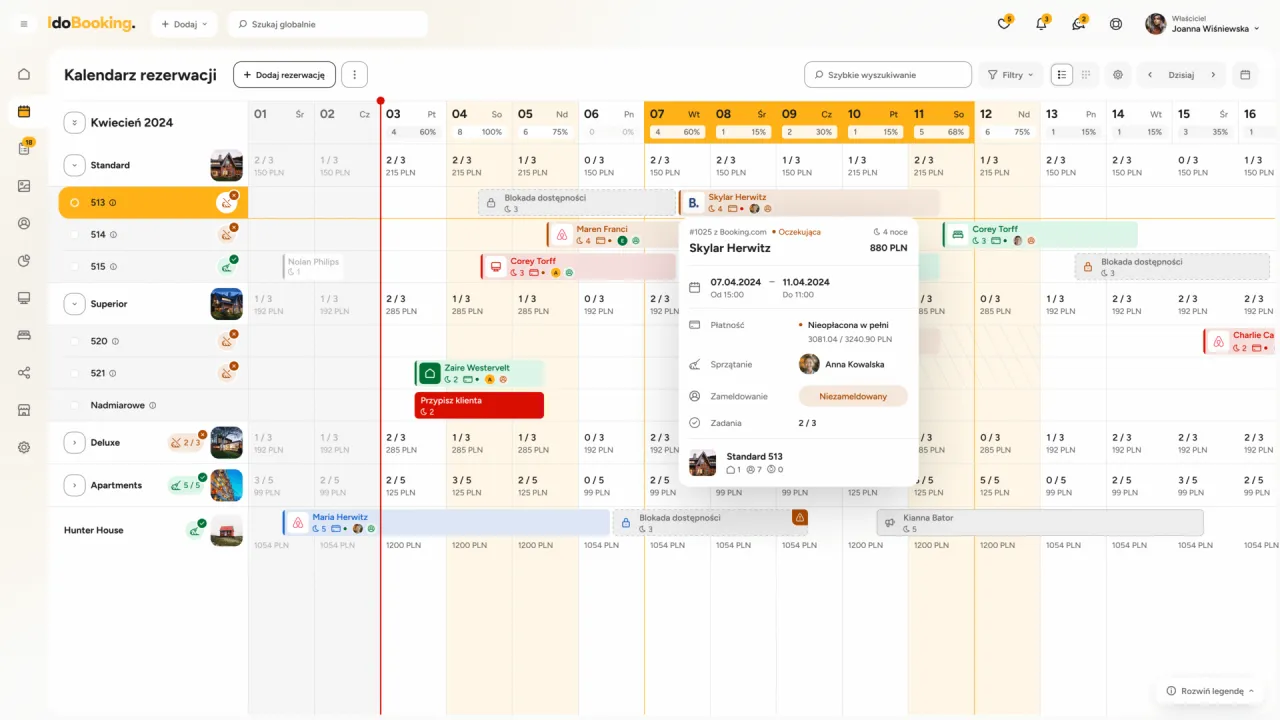
Task: Go to Home in the sidebar
Action: (24, 74)
